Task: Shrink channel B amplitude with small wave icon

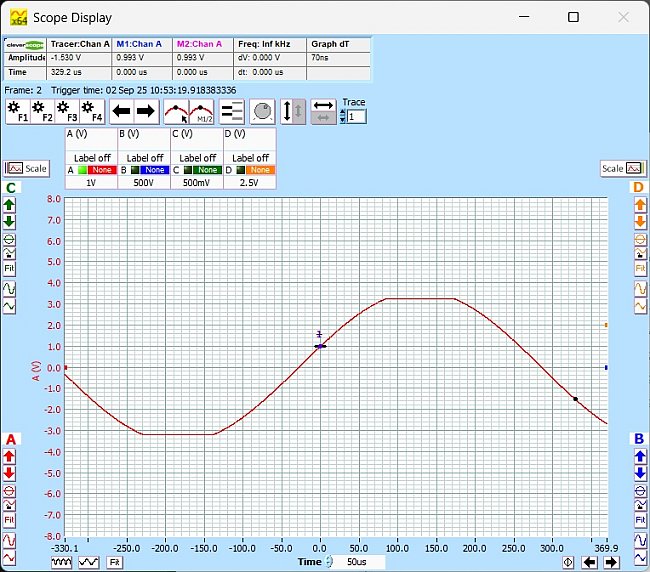Action: point(640,558)
